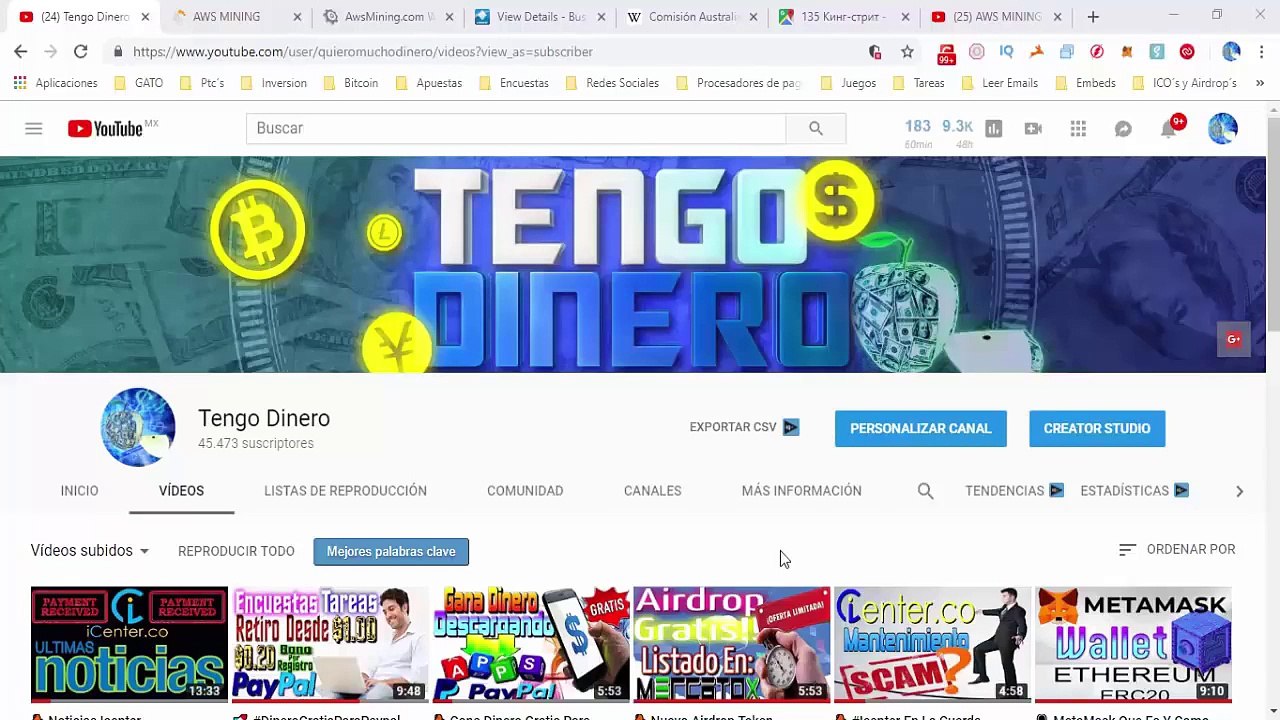Open the Bitcoin bookmarks folder

point(351,83)
